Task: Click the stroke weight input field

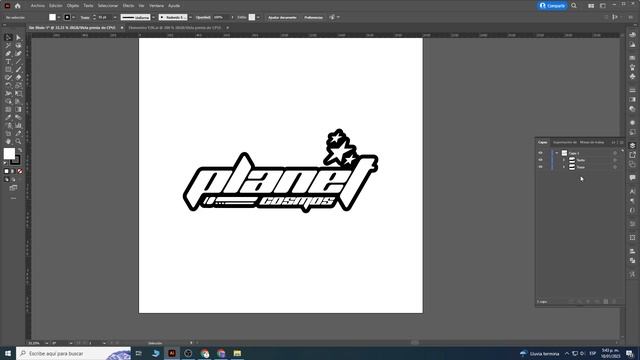Action: click(103, 18)
